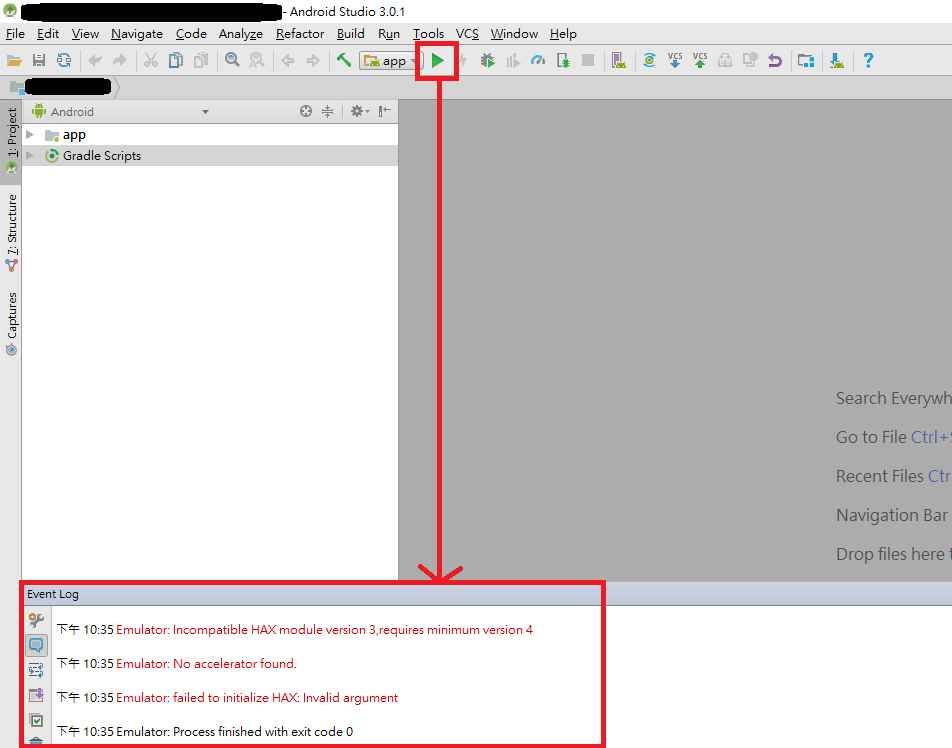Open the Tools menu

(x=428, y=33)
